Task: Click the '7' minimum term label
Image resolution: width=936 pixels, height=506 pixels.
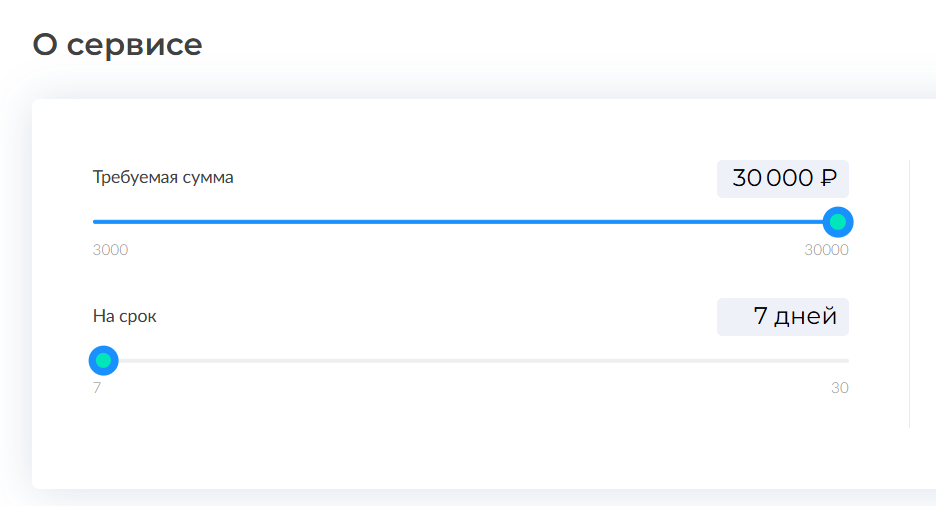Action: pyautogui.click(x=97, y=388)
